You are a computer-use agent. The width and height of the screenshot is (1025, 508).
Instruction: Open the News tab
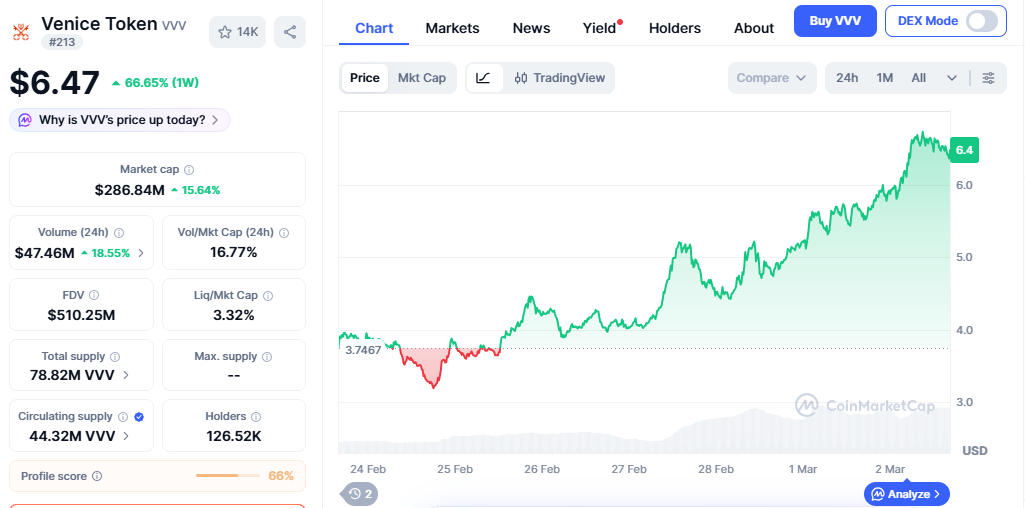531,28
